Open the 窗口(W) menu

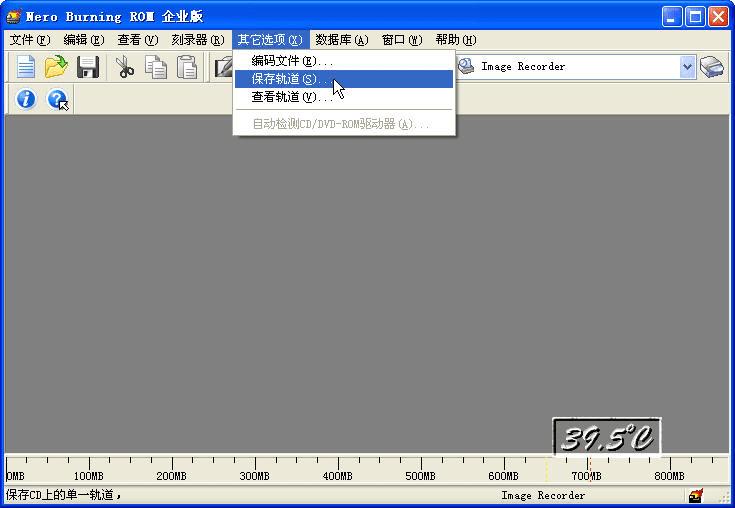coord(402,40)
